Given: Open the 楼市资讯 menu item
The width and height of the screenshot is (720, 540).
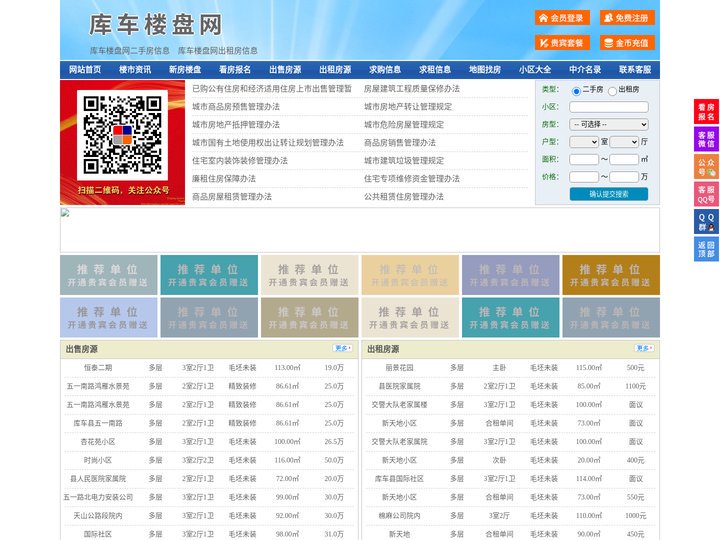Looking at the screenshot, I should 135,70.
